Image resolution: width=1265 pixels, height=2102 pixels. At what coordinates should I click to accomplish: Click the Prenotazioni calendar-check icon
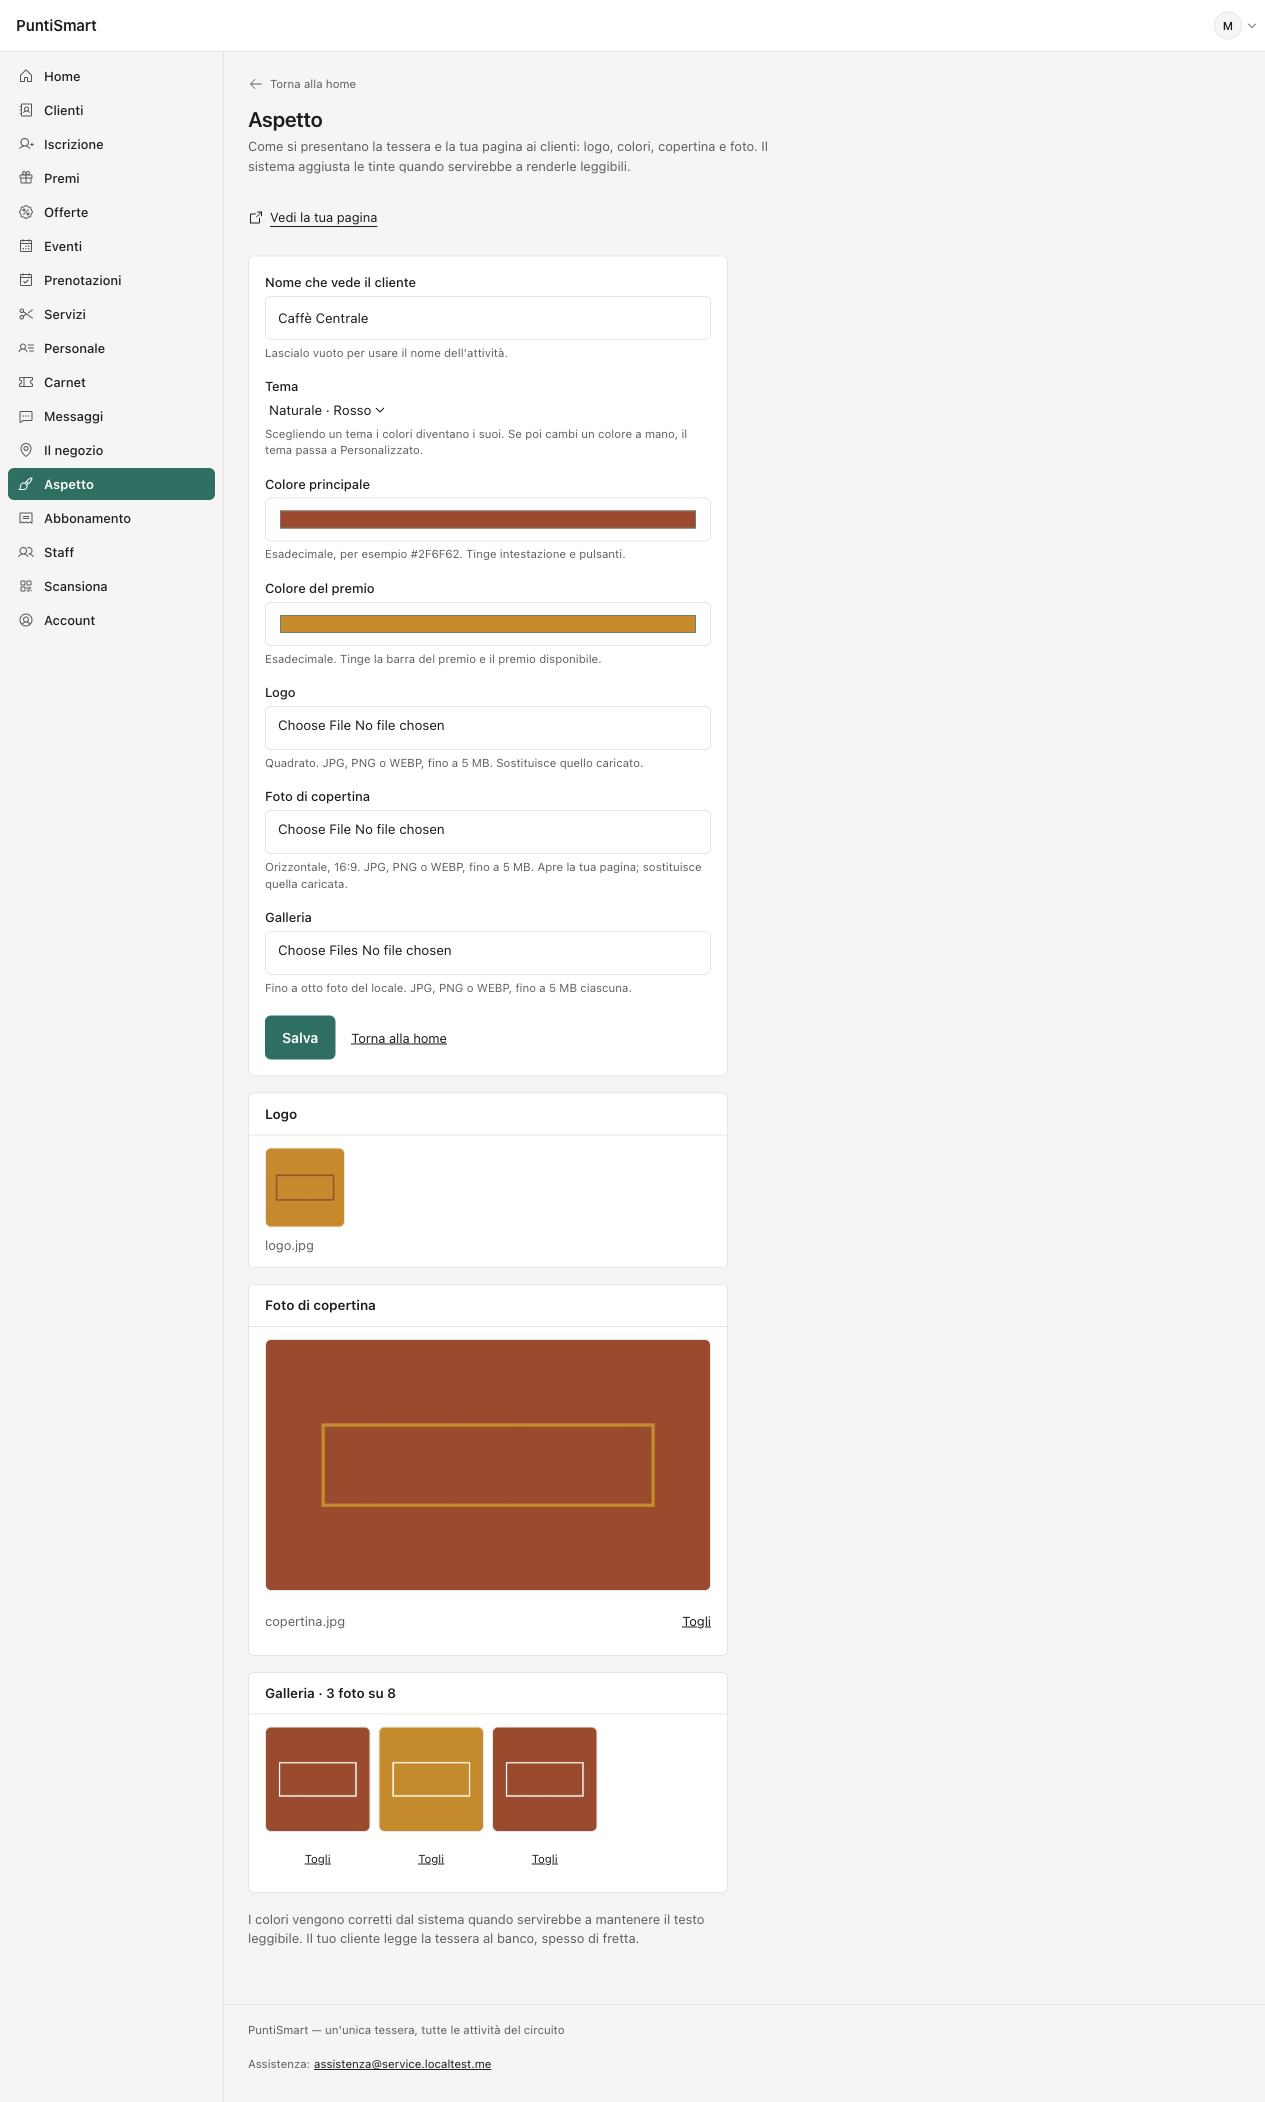pos(26,280)
